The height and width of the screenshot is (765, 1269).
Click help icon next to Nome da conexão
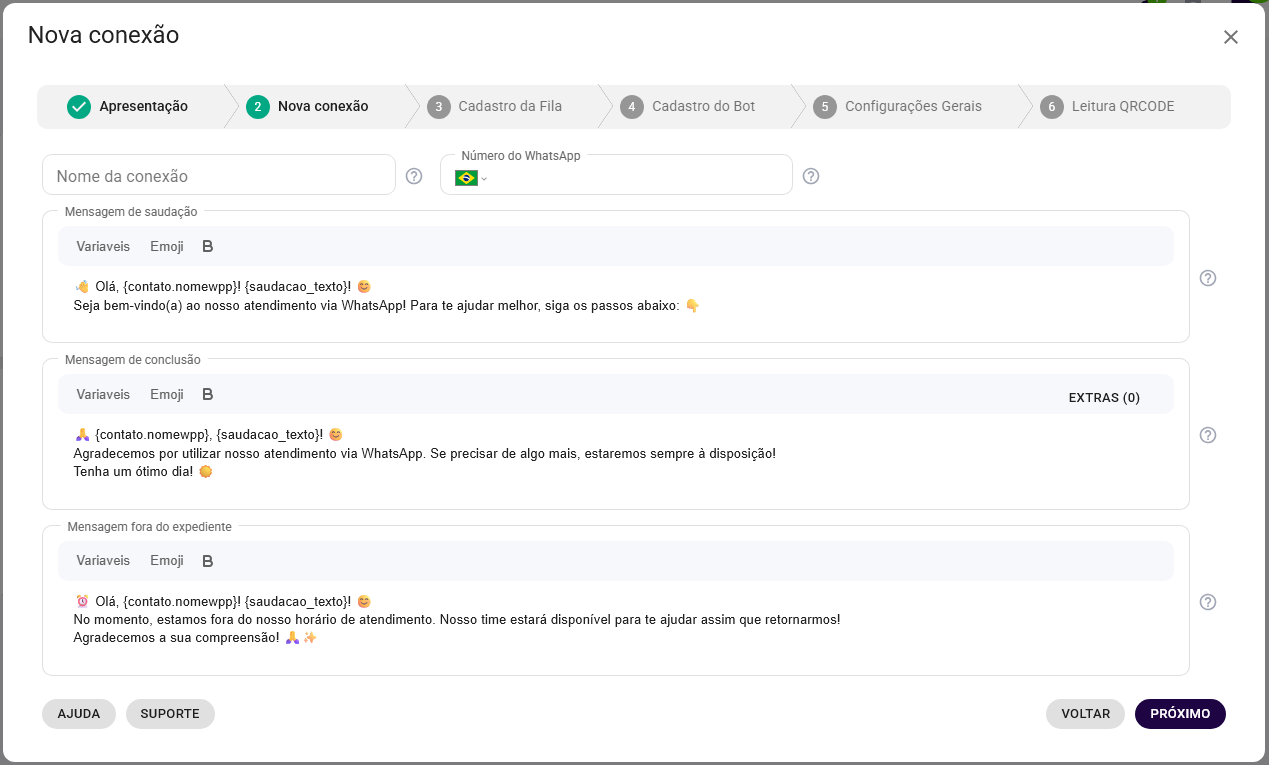(414, 176)
